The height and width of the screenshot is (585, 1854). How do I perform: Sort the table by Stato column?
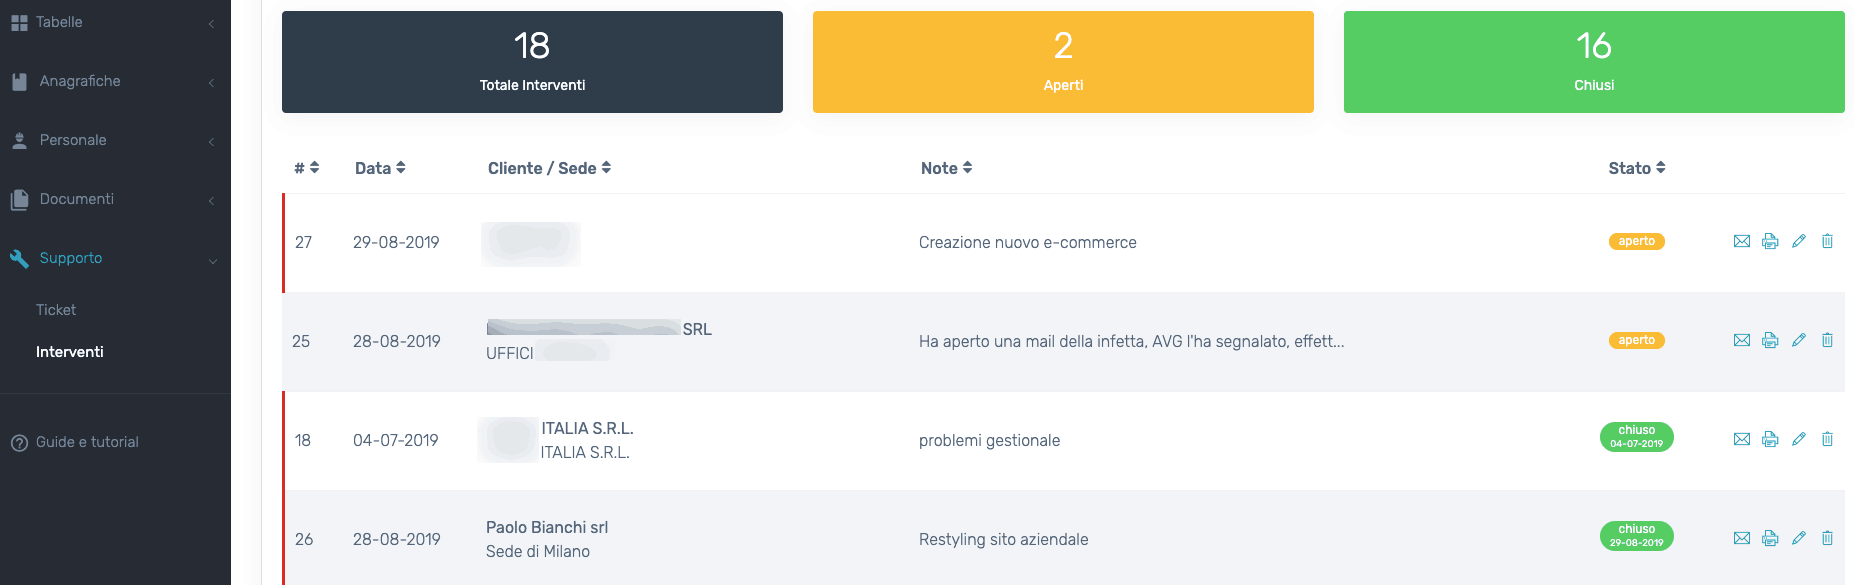(1636, 168)
